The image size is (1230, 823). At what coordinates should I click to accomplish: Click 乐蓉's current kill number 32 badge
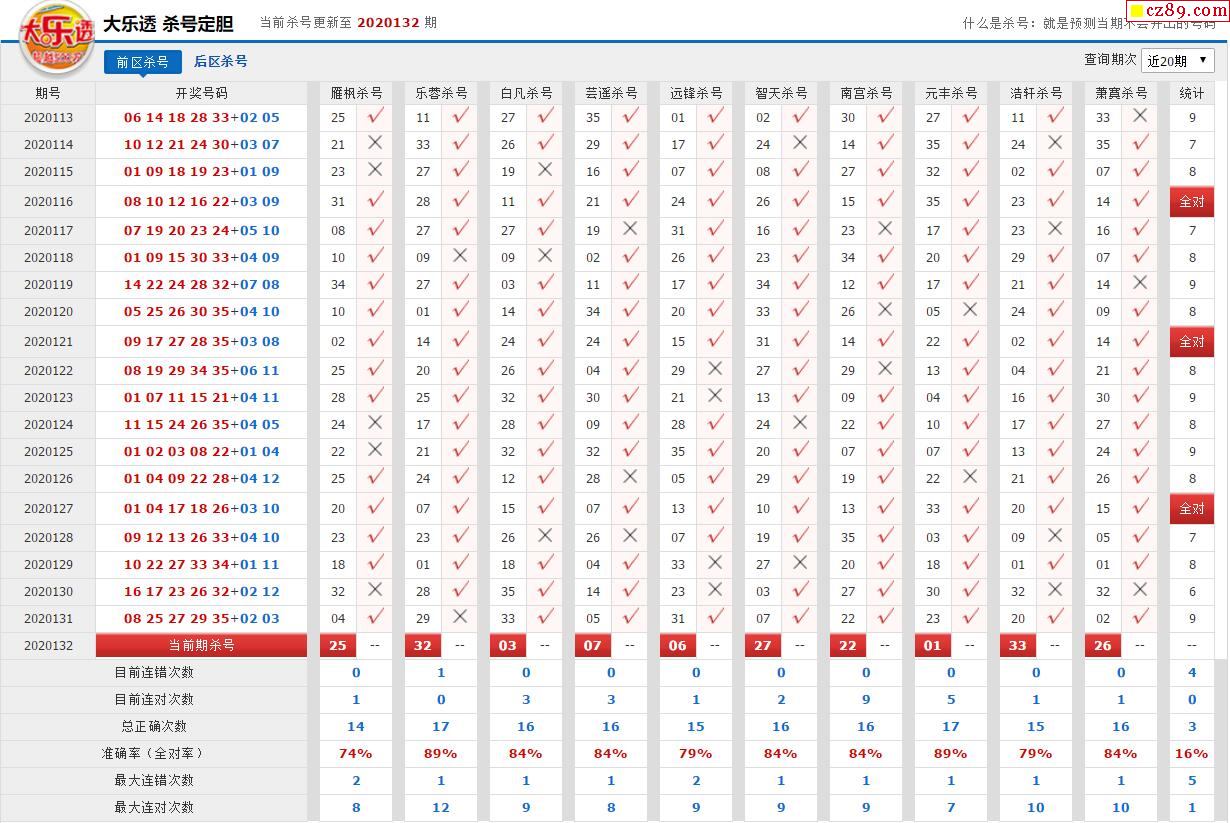423,646
